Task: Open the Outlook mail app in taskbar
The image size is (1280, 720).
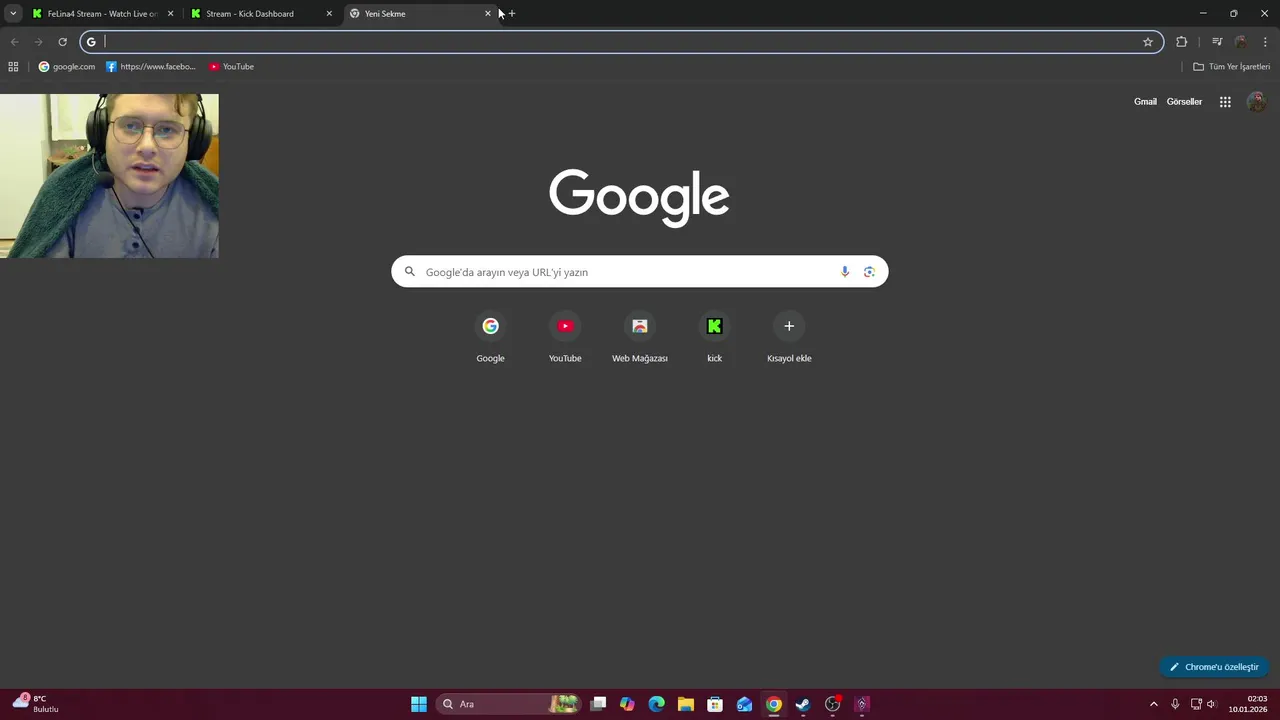Action: pyautogui.click(x=744, y=704)
